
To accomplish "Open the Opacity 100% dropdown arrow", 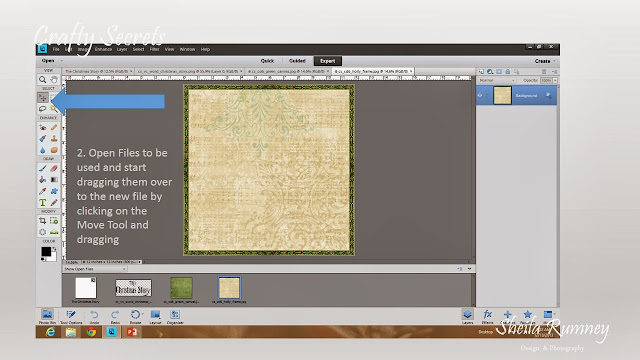I will click(555, 80).
